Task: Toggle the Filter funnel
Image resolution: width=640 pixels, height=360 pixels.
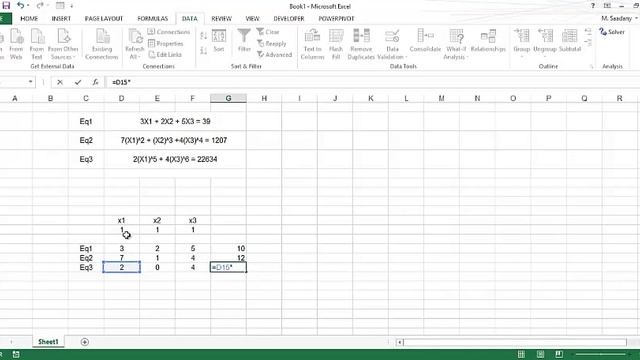Action: coord(244,40)
